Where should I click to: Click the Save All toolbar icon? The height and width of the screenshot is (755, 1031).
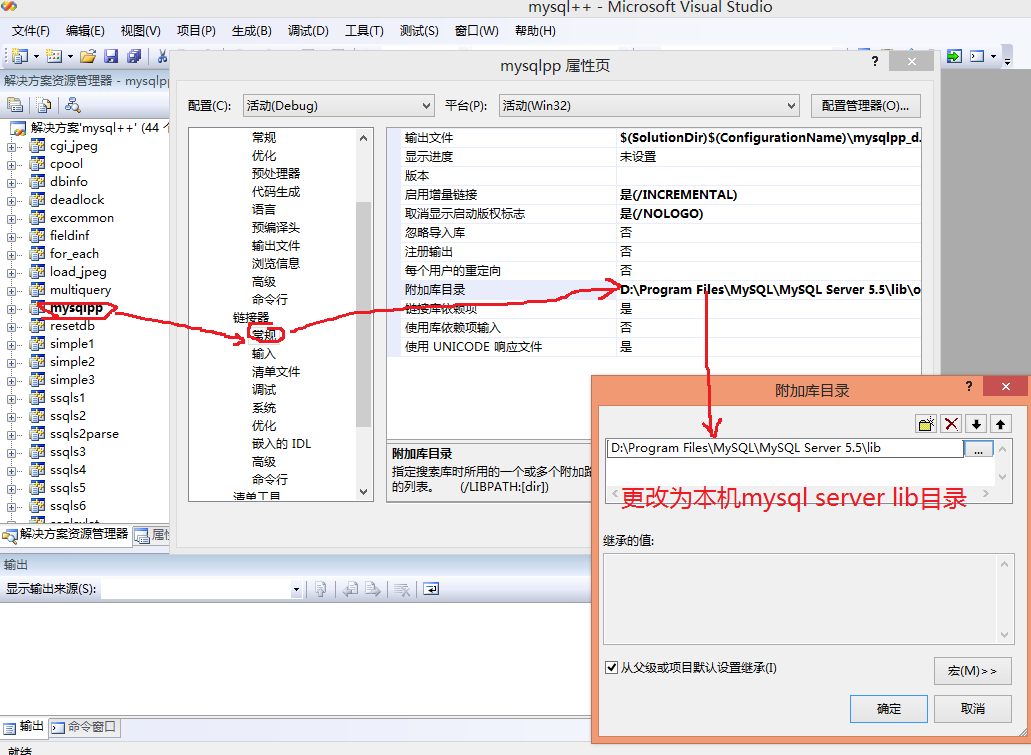[x=134, y=57]
